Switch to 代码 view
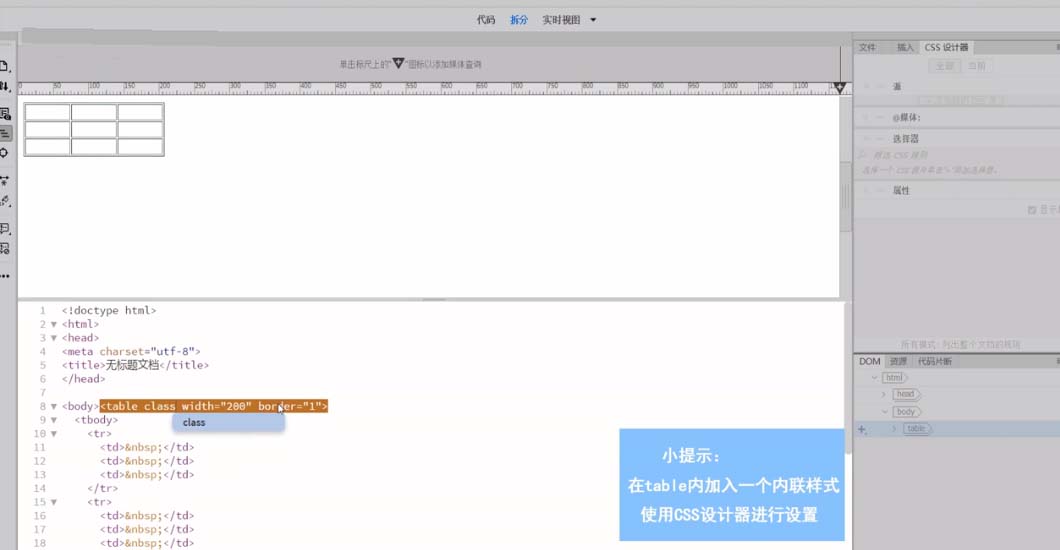Screen dimensions: 1060x550 tap(485, 20)
